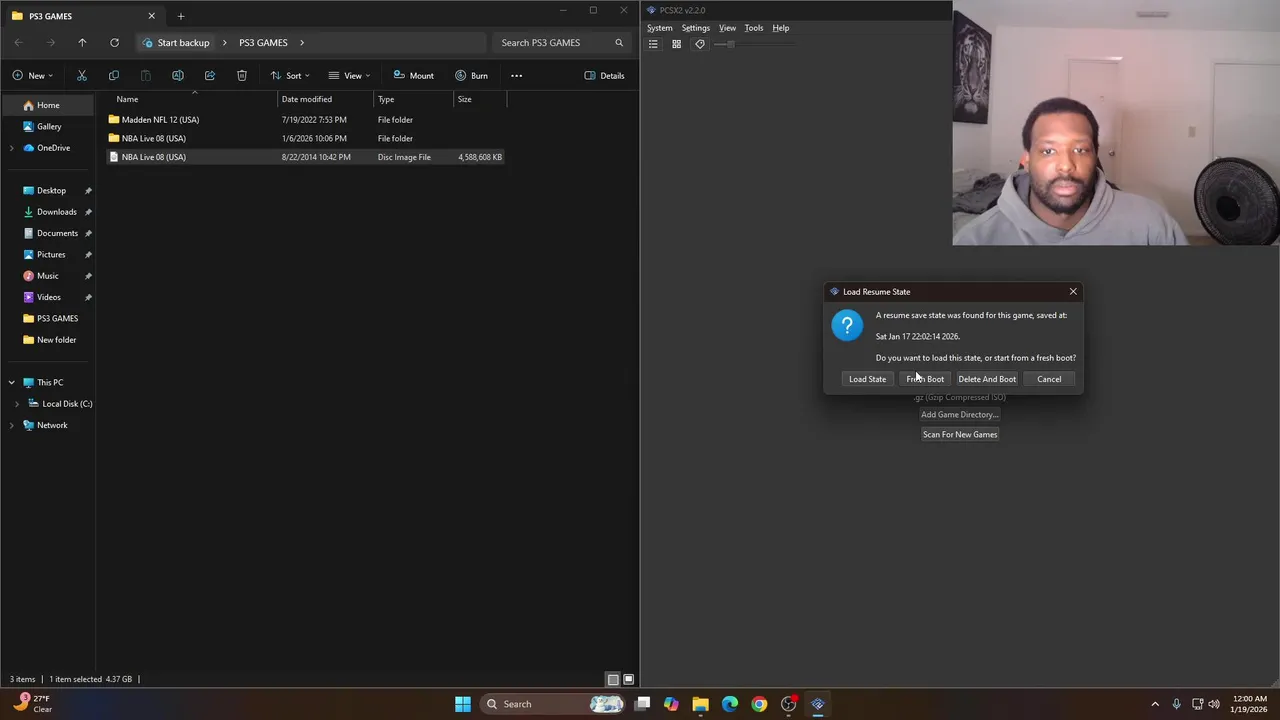Open Google Chrome from taskbar
1280x720 pixels.
click(x=759, y=704)
